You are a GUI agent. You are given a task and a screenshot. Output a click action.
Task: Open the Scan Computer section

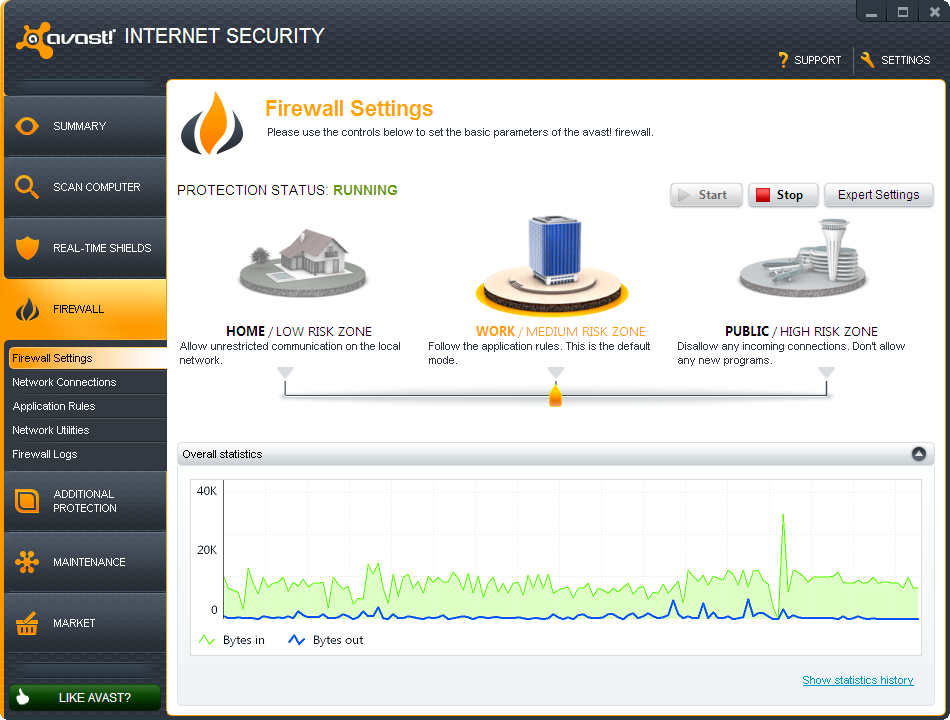click(85, 187)
